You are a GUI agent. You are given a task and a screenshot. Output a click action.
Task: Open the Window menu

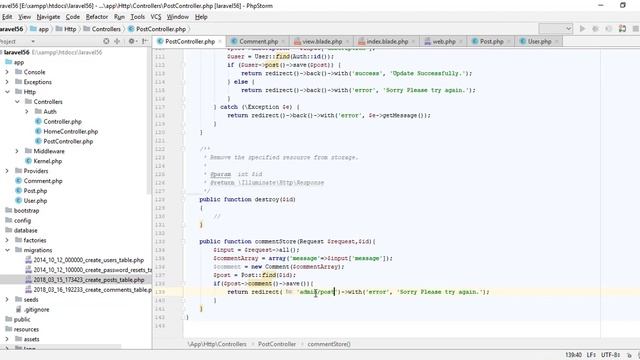click(178, 17)
